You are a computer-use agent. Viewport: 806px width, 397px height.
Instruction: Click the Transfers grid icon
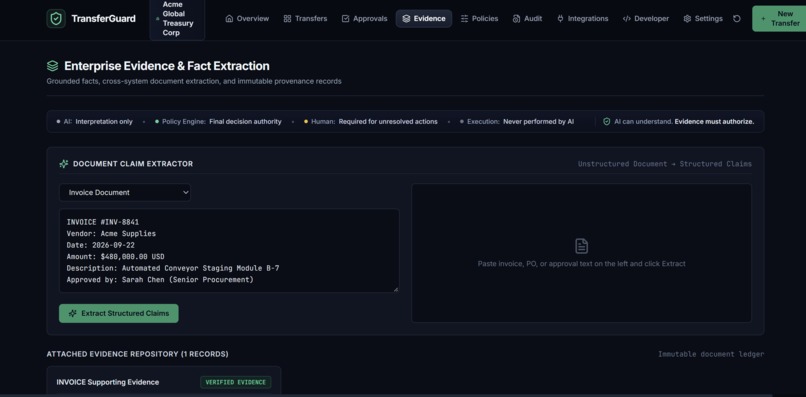[x=287, y=19]
